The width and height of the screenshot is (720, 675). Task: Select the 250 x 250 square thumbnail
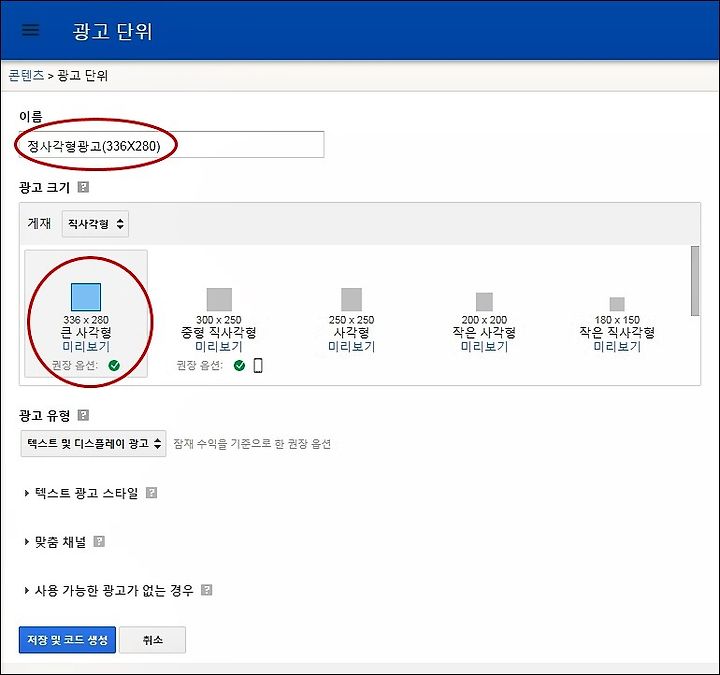click(351, 299)
